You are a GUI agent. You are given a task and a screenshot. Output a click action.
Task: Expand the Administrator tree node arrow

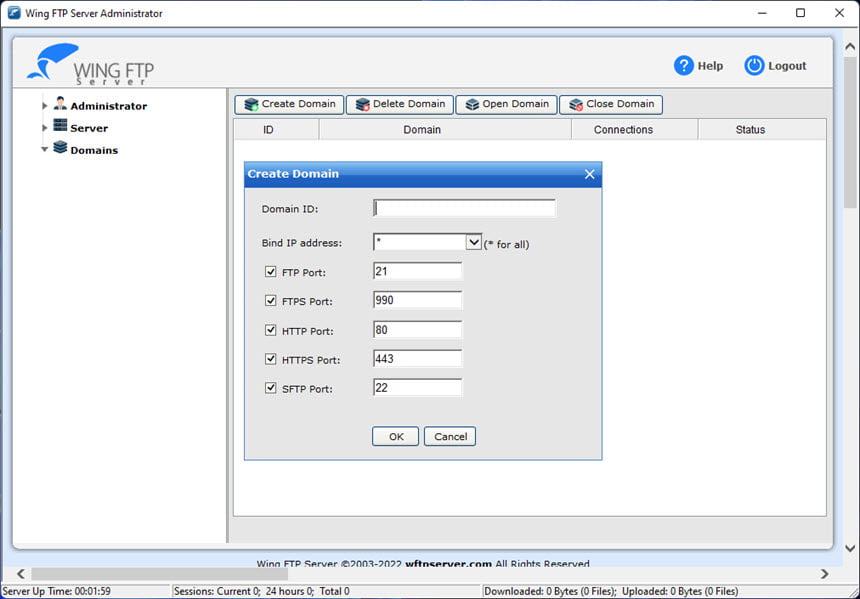[x=45, y=106]
